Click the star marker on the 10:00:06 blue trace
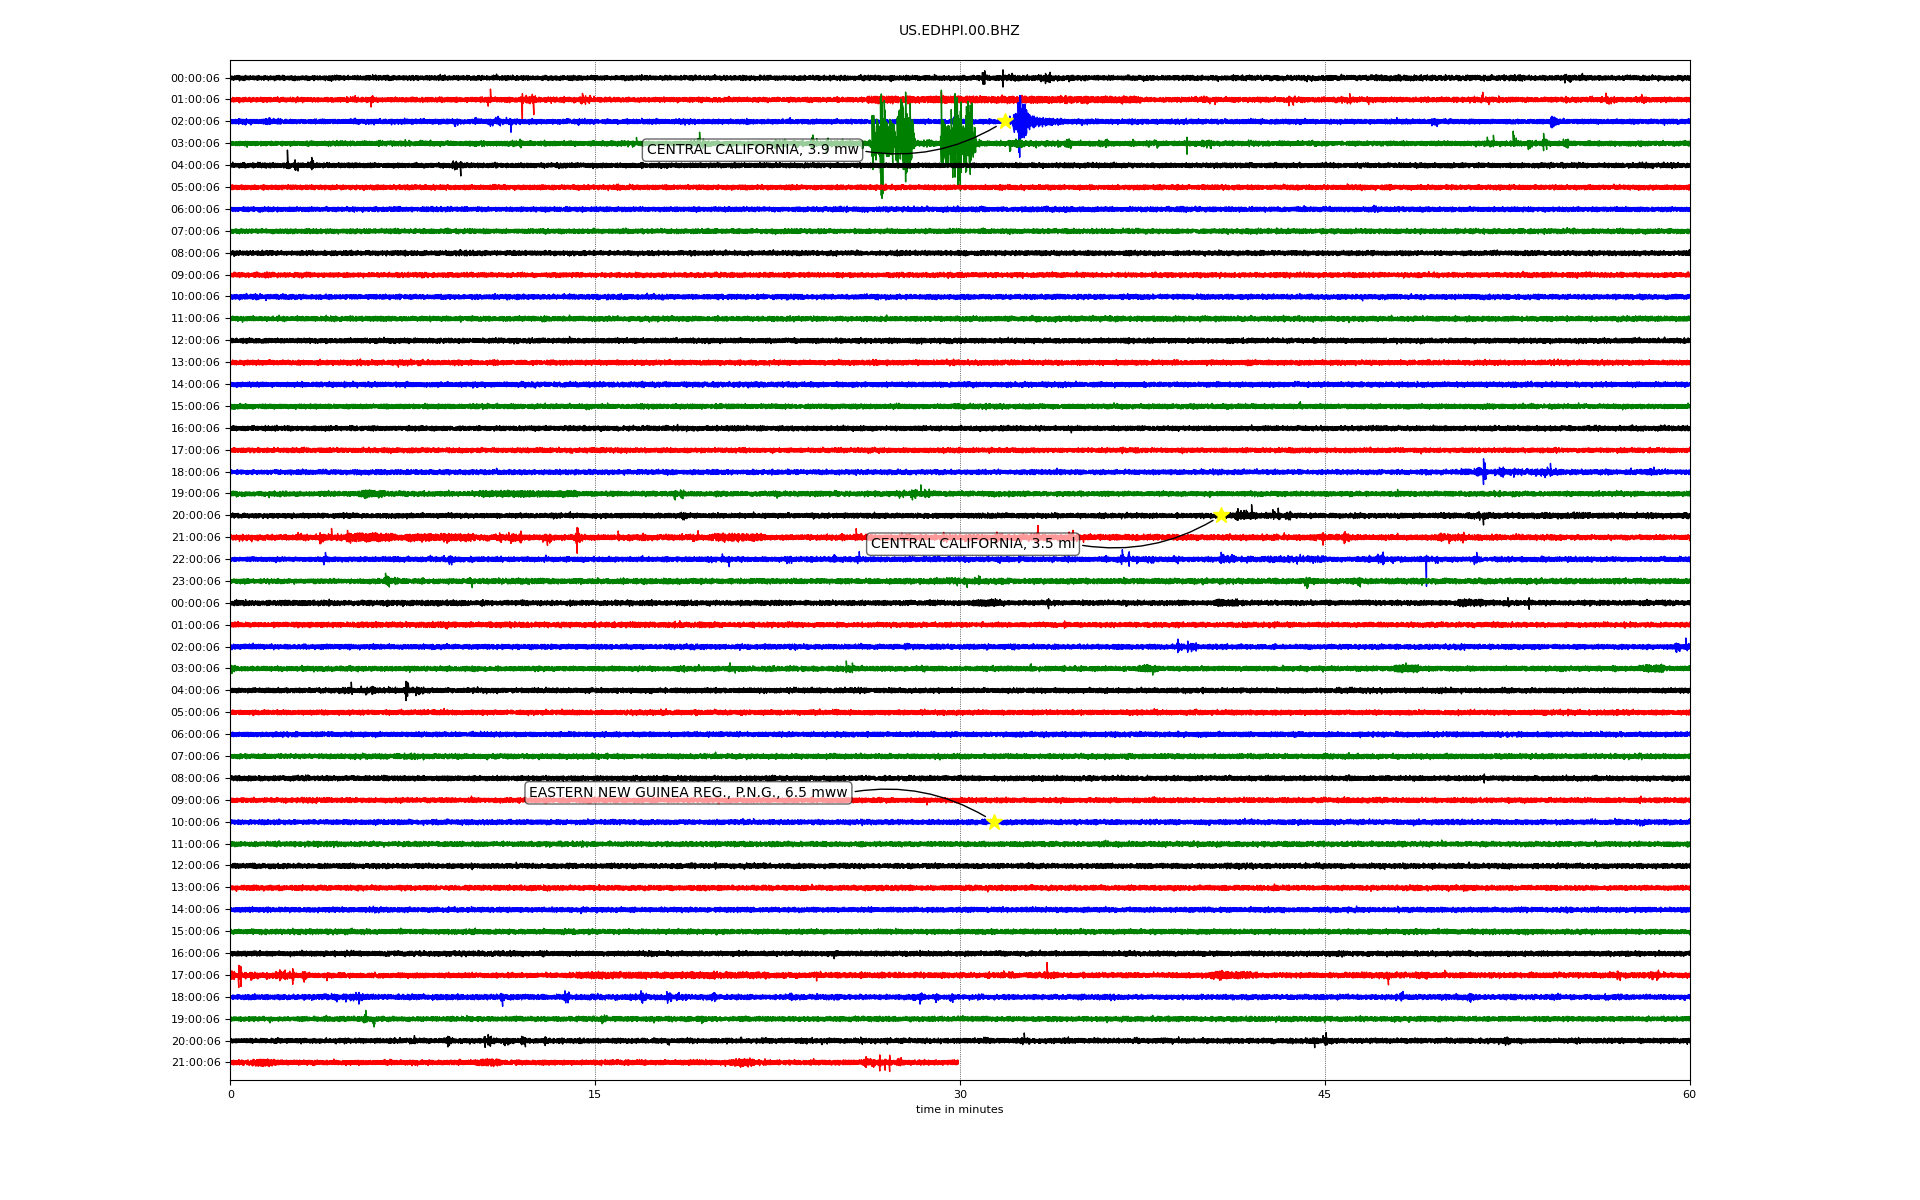The image size is (1920, 1200). [993, 822]
